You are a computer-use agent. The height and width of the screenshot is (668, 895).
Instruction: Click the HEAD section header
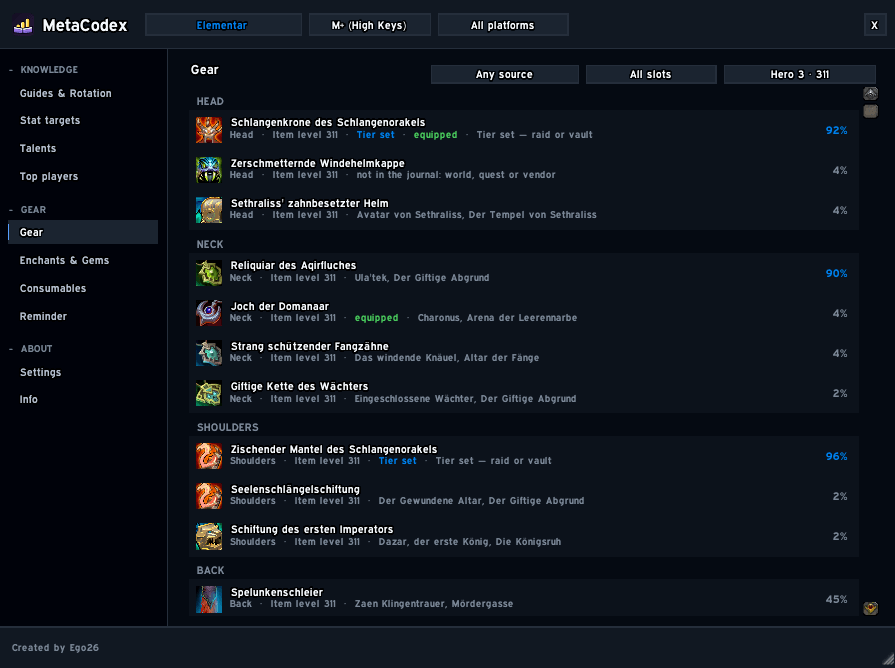point(210,102)
